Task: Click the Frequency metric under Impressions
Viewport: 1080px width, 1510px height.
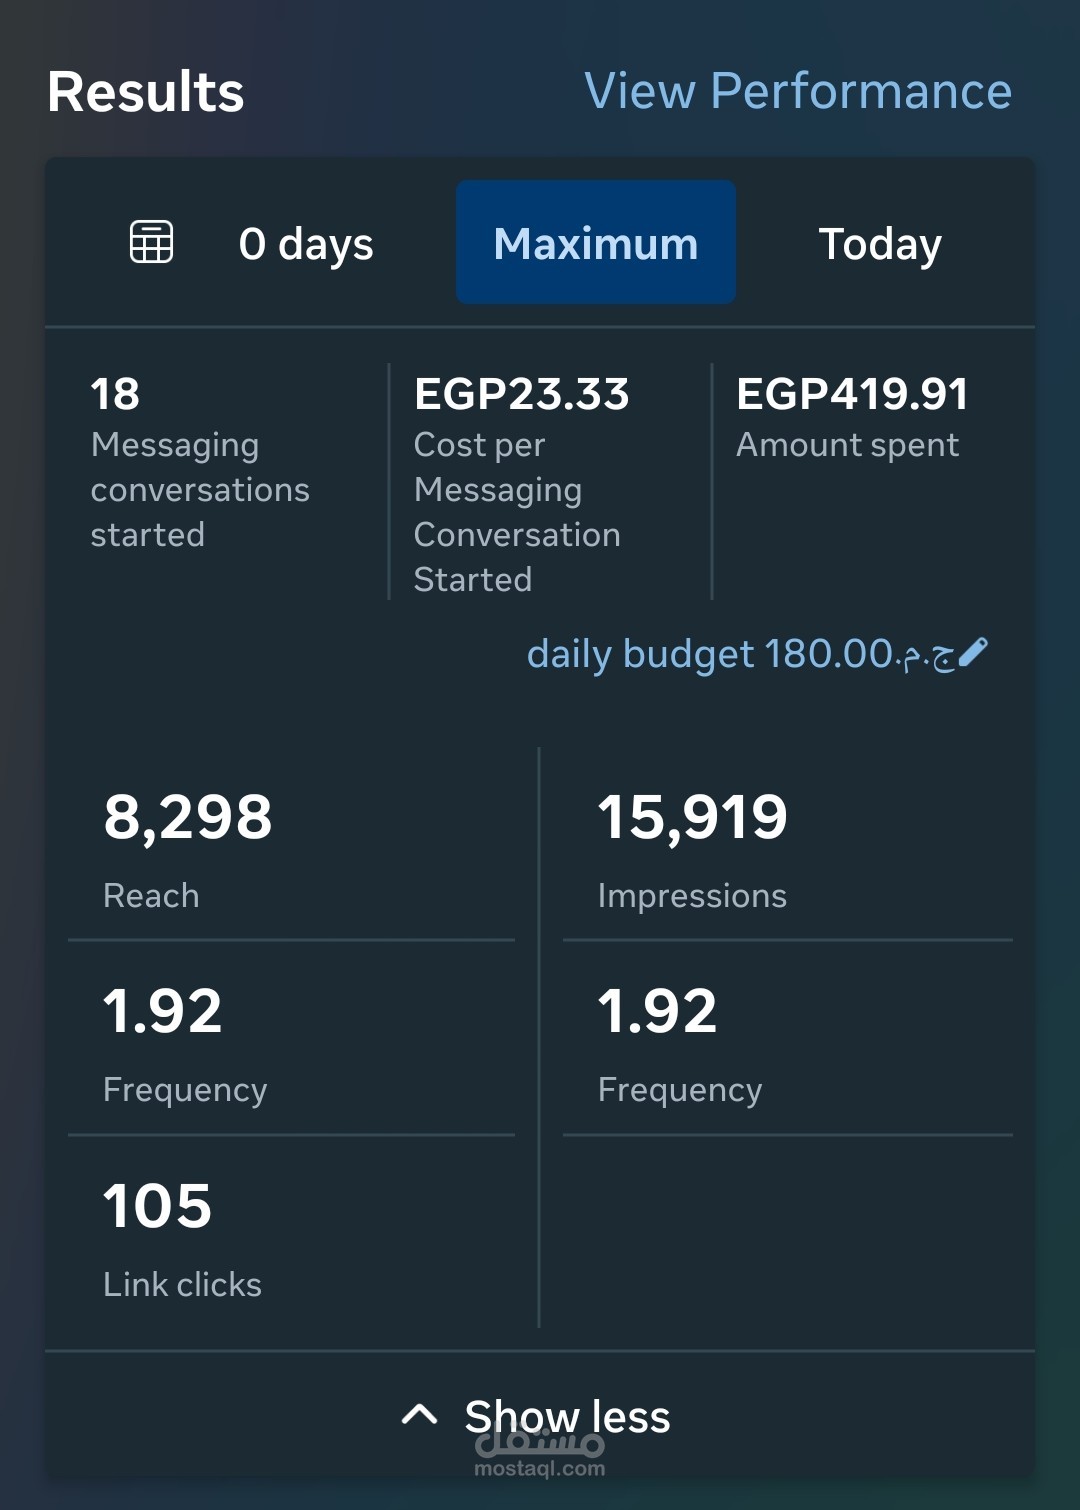Action: click(680, 1042)
